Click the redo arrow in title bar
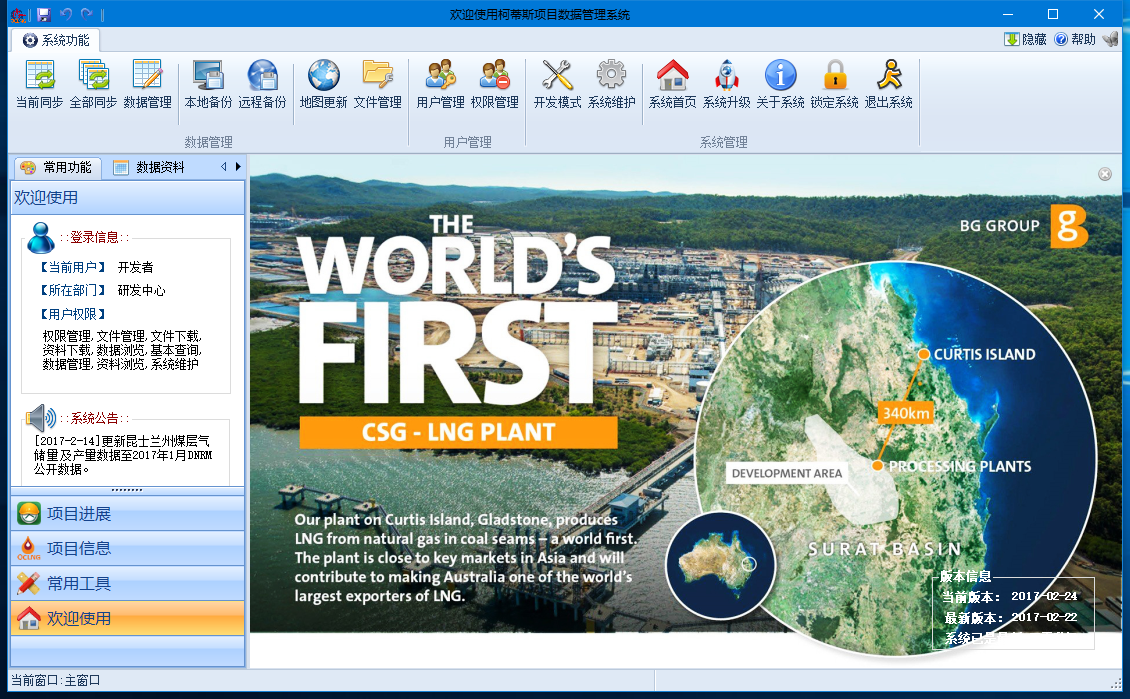 [87, 14]
